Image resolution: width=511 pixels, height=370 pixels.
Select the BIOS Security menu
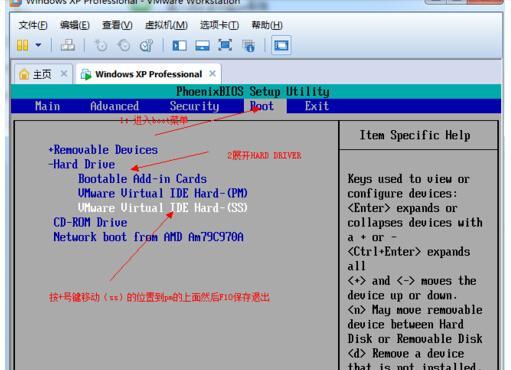pos(194,106)
